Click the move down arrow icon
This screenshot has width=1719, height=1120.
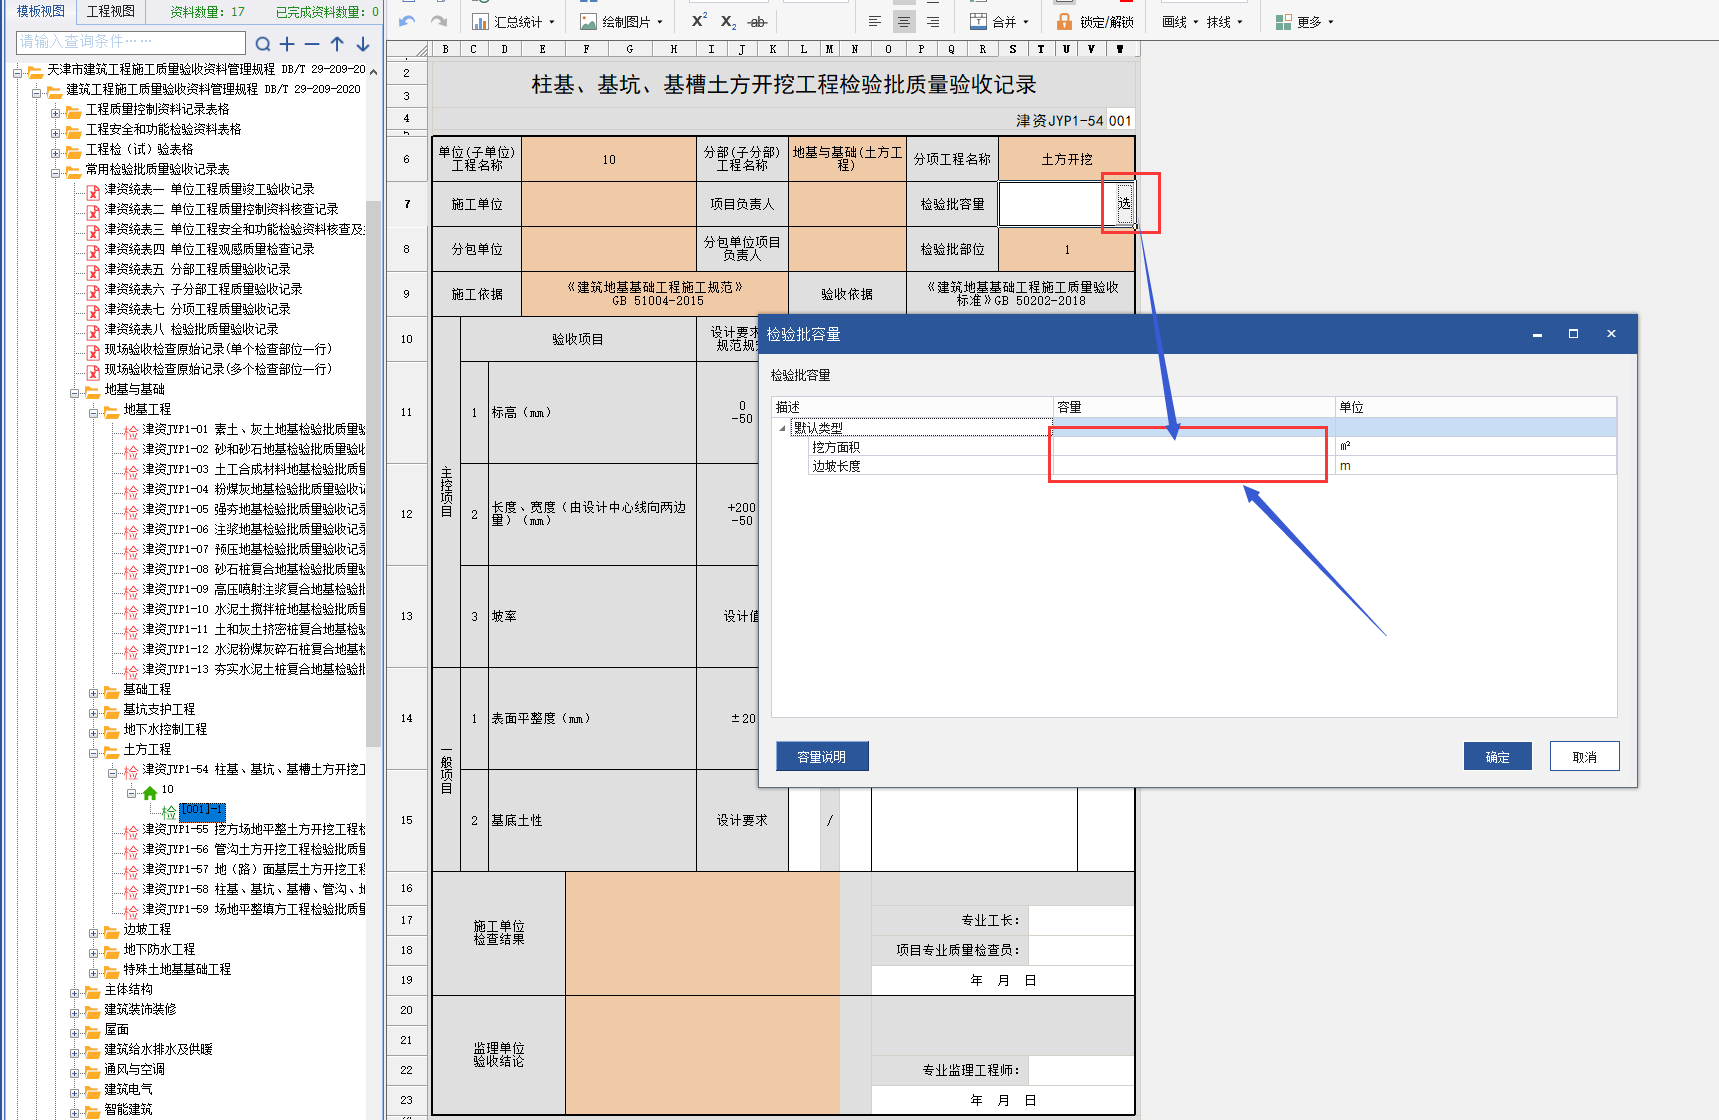[362, 44]
